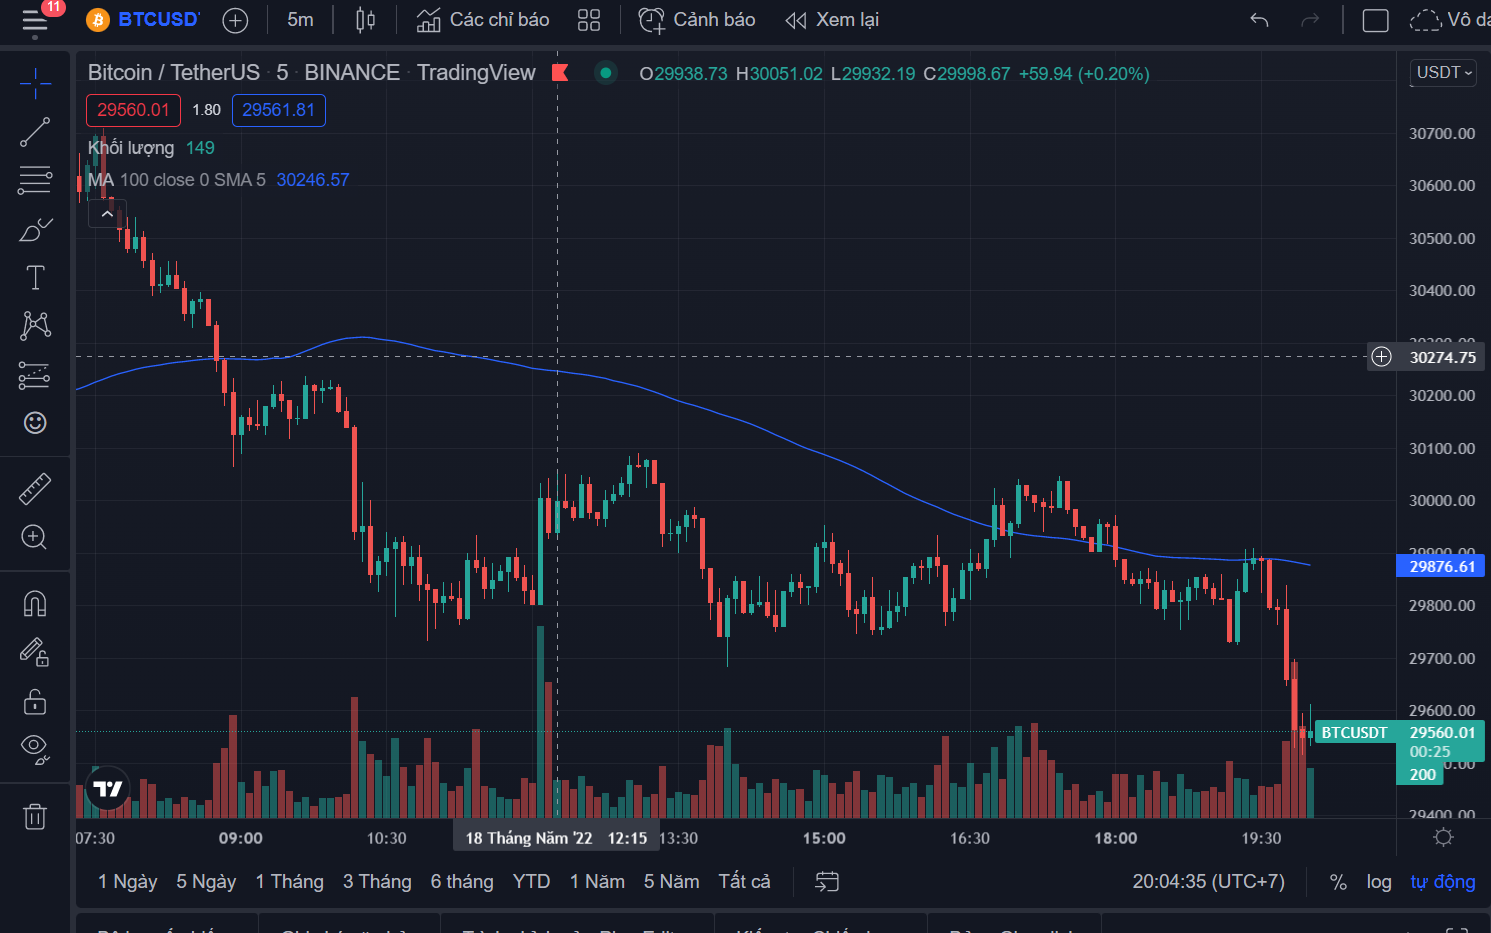Open the 5m timeframe selector

(300, 20)
